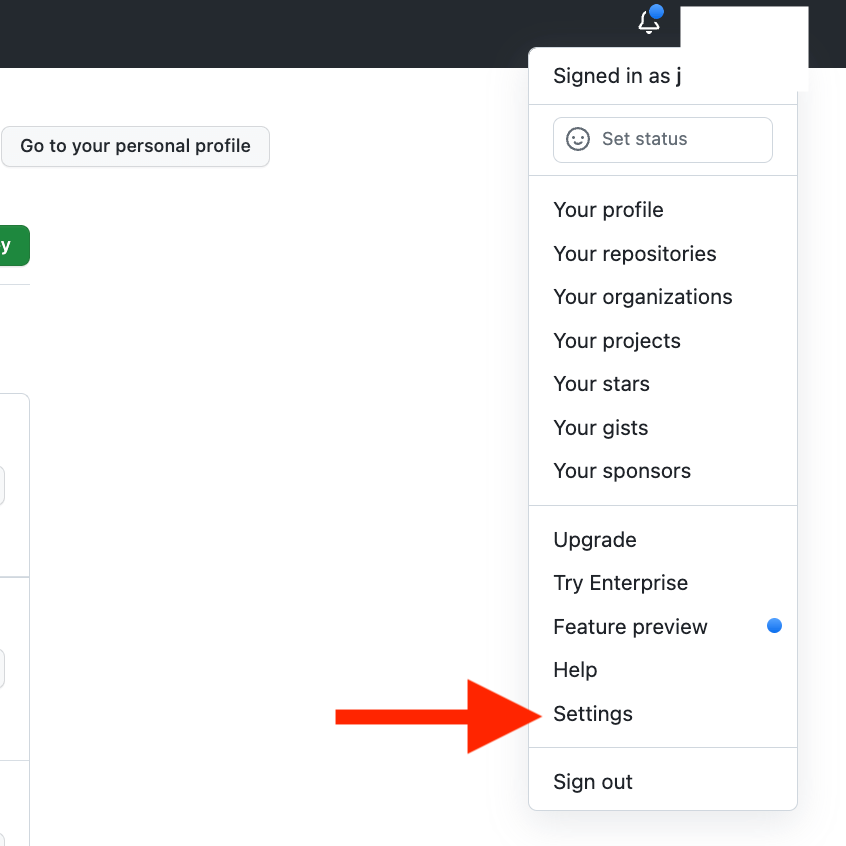Click the smiley face status icon

pyautogui.click(x=577, y=139)
